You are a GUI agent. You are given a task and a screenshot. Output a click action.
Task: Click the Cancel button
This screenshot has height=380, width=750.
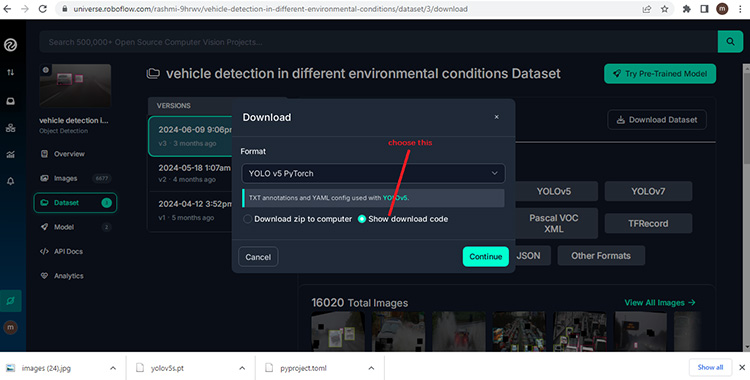[258, 257]
